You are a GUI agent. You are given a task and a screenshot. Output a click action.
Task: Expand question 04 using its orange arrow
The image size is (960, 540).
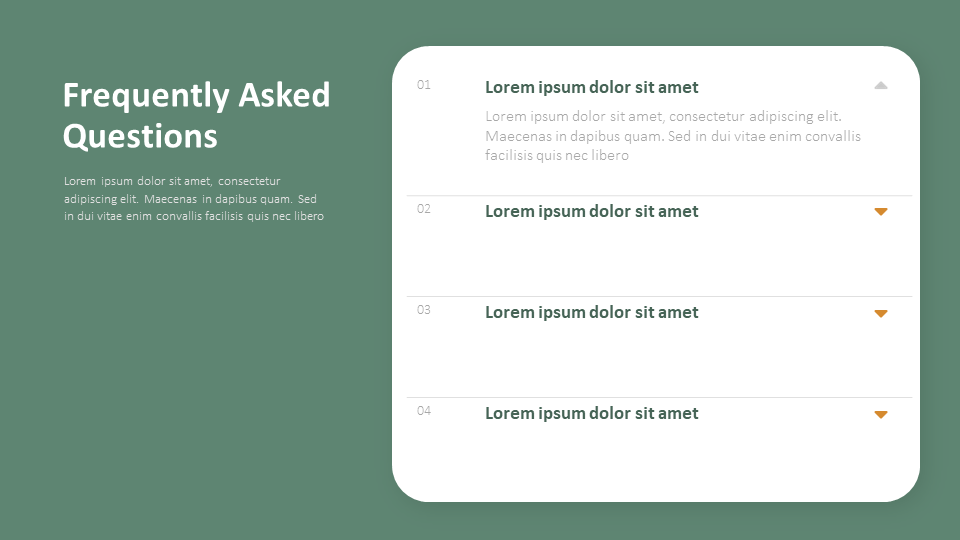(x=881, y=414)
